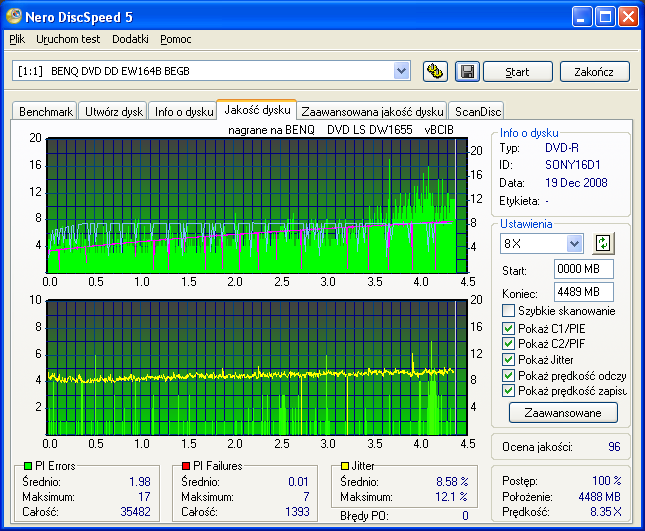Open the Pomoc menu
Image resolution: width=645 pixels, height=531 pixels.
176,39
